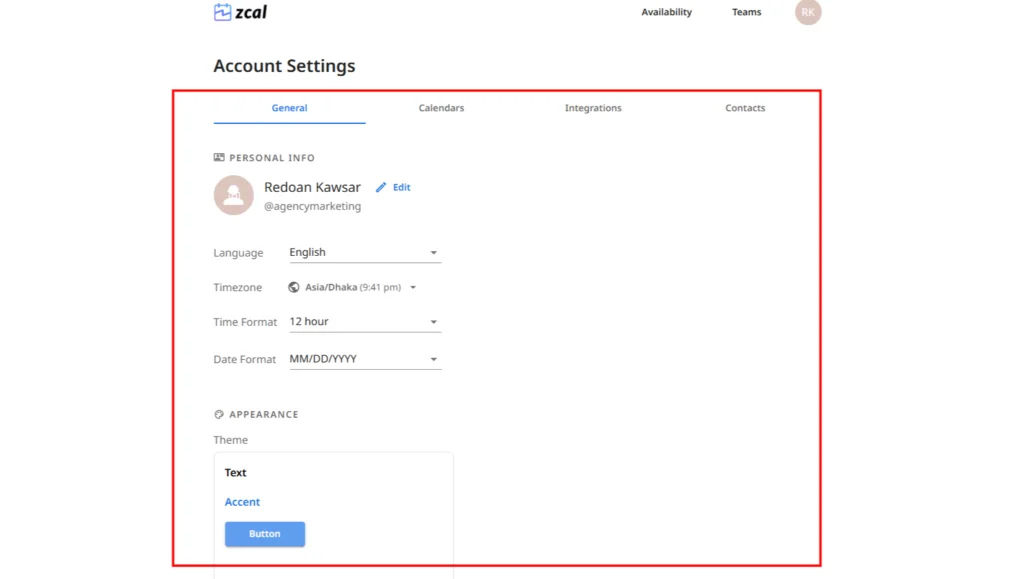This screenshot has height=579, width=1024.
Task: Select the General settings tab
Action: tap(289, 108)
